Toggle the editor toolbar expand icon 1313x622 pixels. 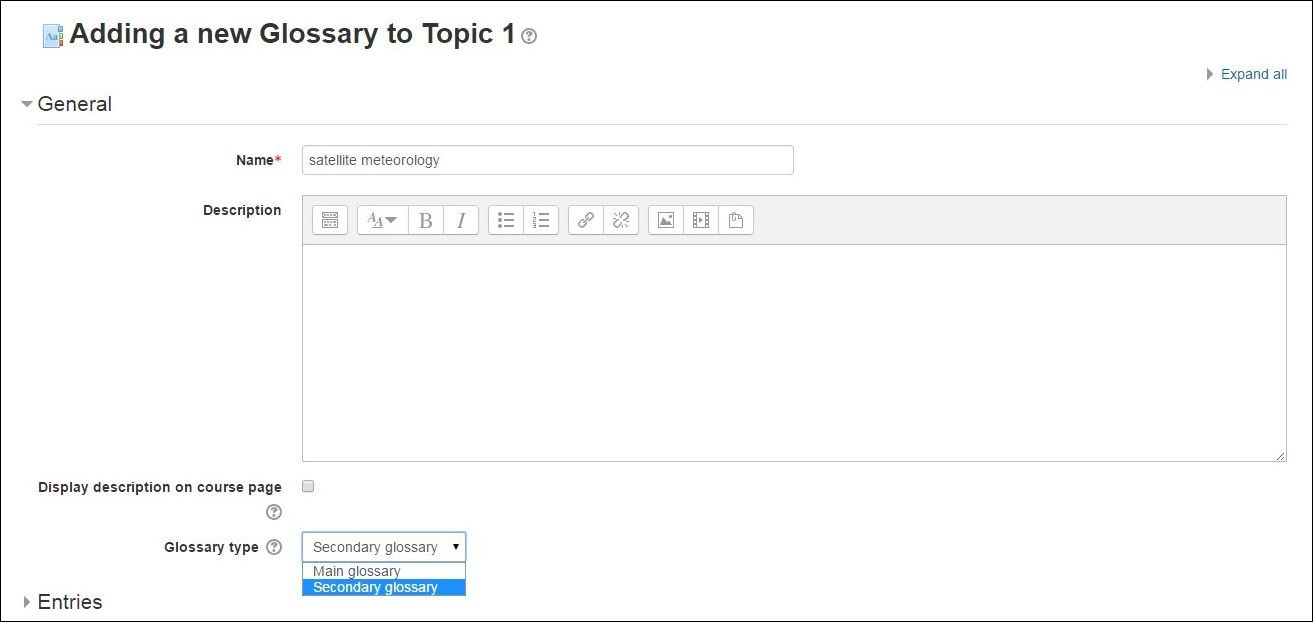point(330,220)
